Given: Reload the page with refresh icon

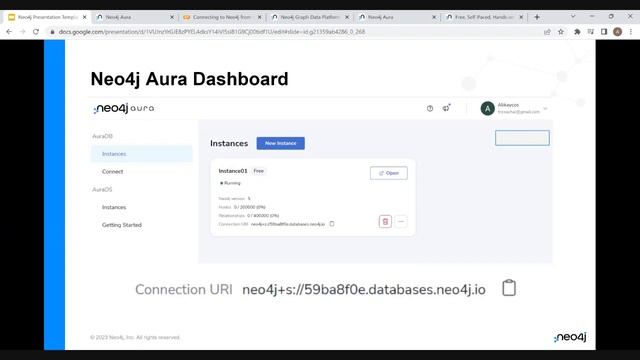Looking at the screenshot, I should point(36,31).
